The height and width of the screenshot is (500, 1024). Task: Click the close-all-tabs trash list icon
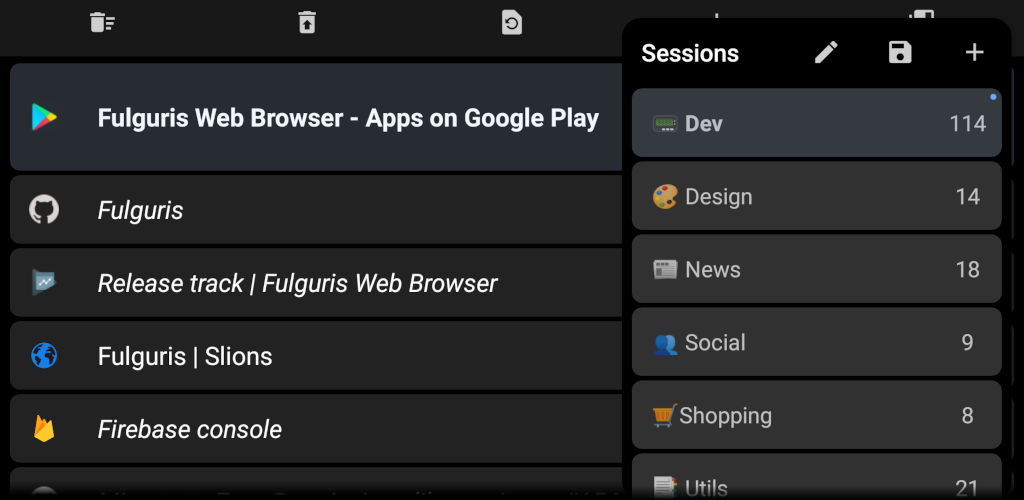(x=103, y=23)
